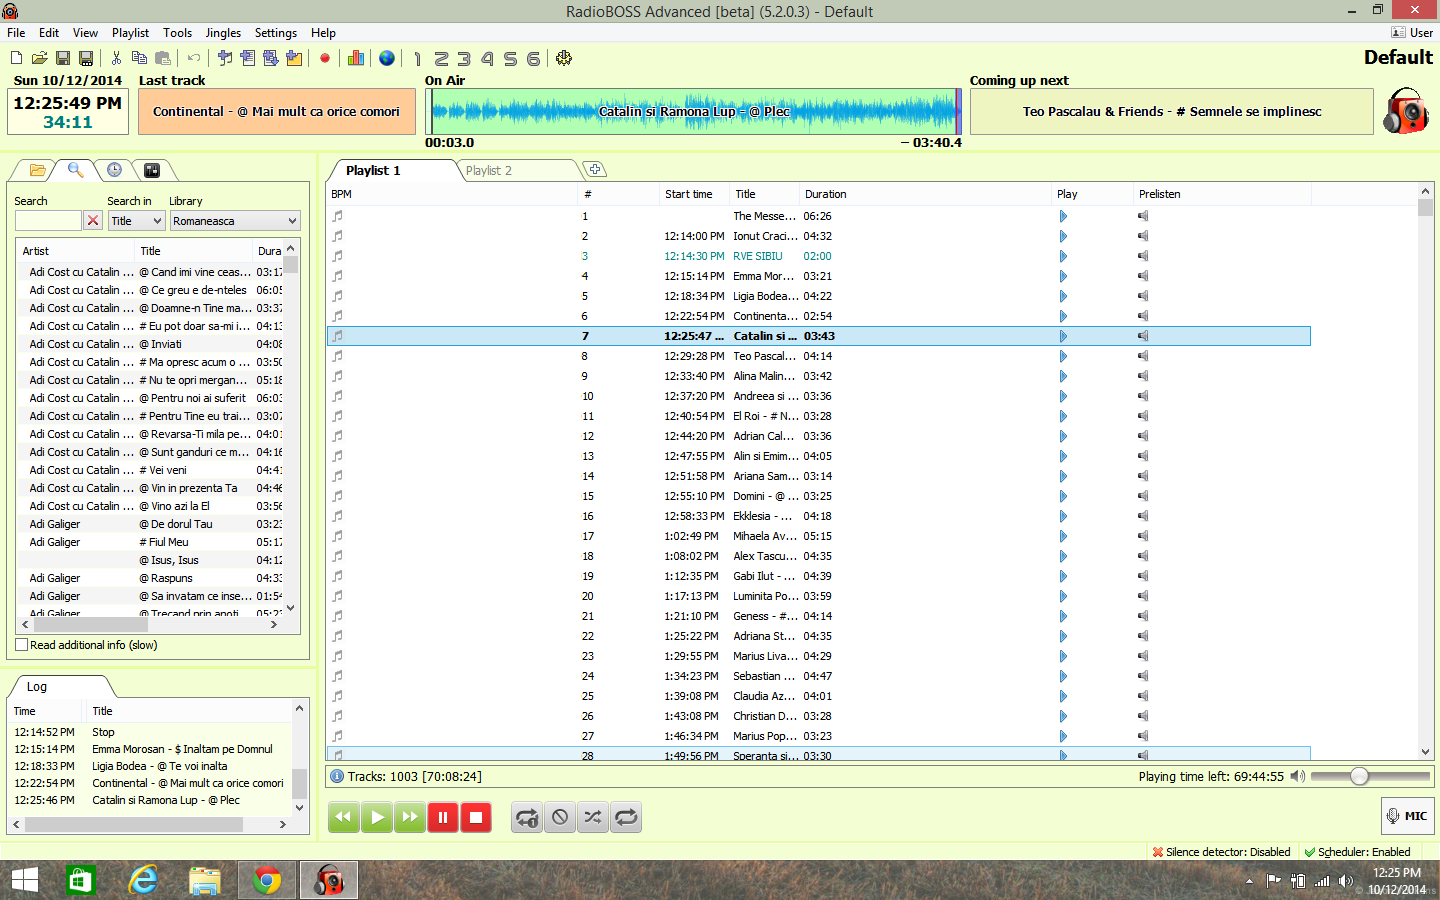The image size is (1440, 900).
Task: Click the search text input field
Action: [x=48, y=220]
